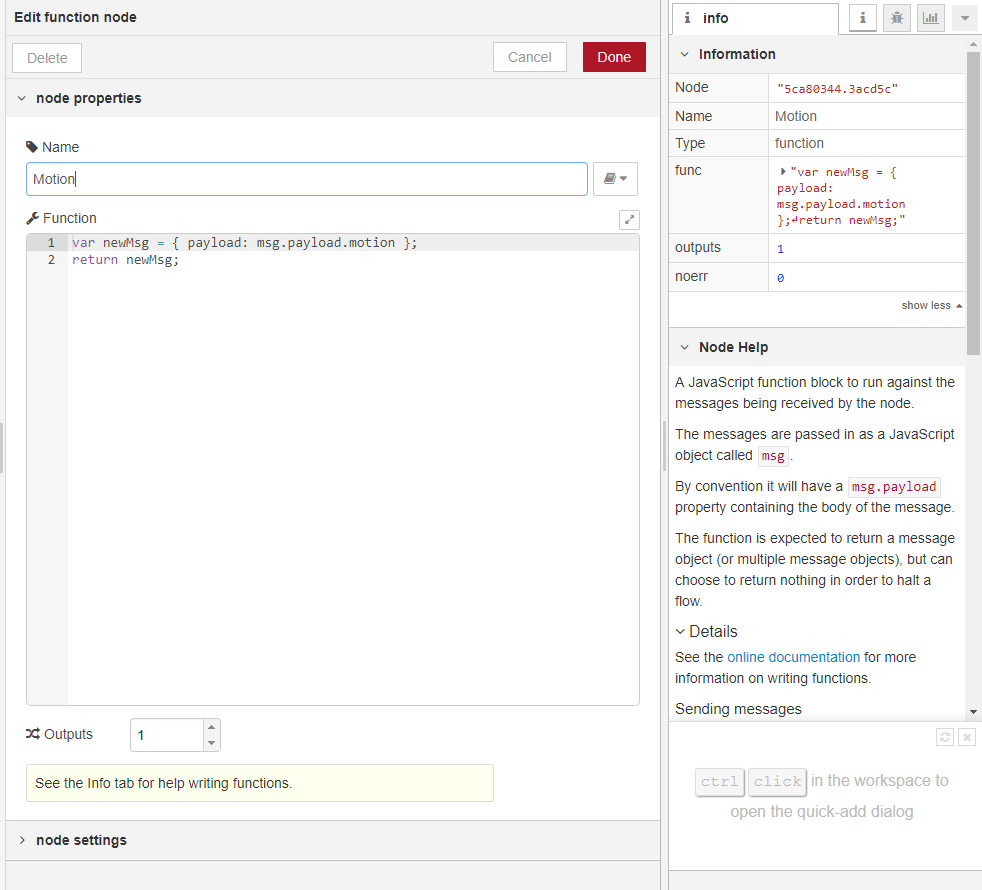Click the Function wrench icon
Viewport: 982px width, 890px height.
coord(33,218)
